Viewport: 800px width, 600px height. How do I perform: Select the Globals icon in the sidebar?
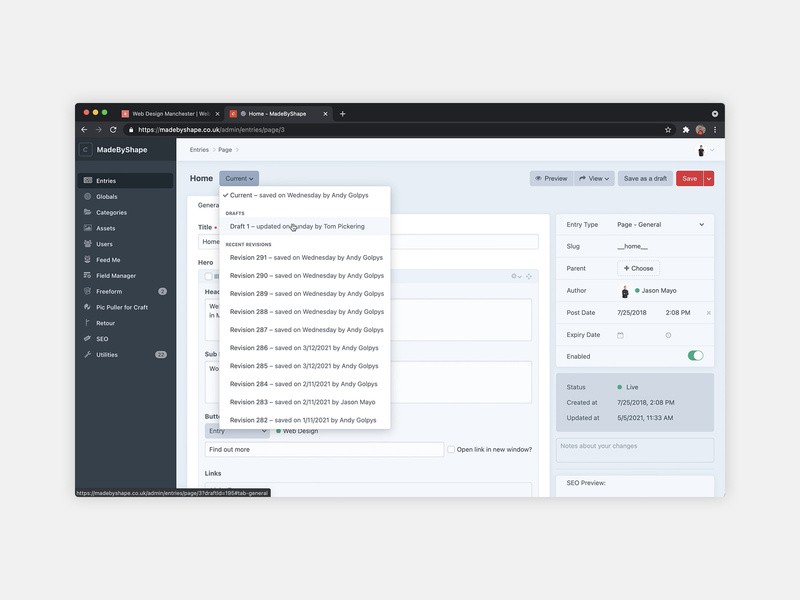pyautogui.click(x=90, y=196)
